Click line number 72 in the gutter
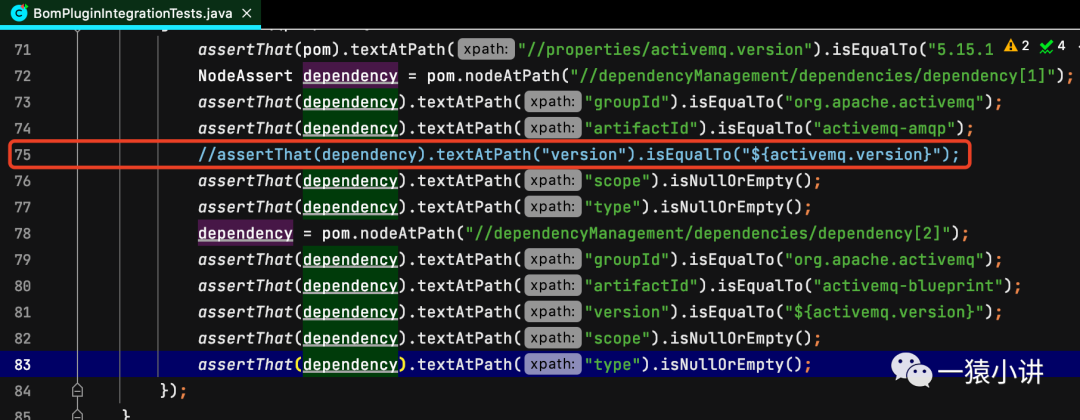1080x420 pixels. tap(22, 76)
